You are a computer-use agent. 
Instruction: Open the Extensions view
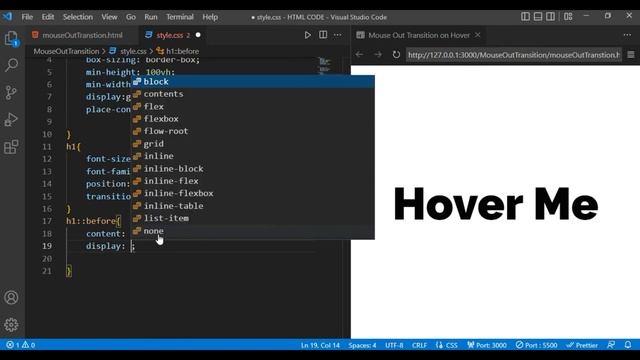click(x=11, y=147)
